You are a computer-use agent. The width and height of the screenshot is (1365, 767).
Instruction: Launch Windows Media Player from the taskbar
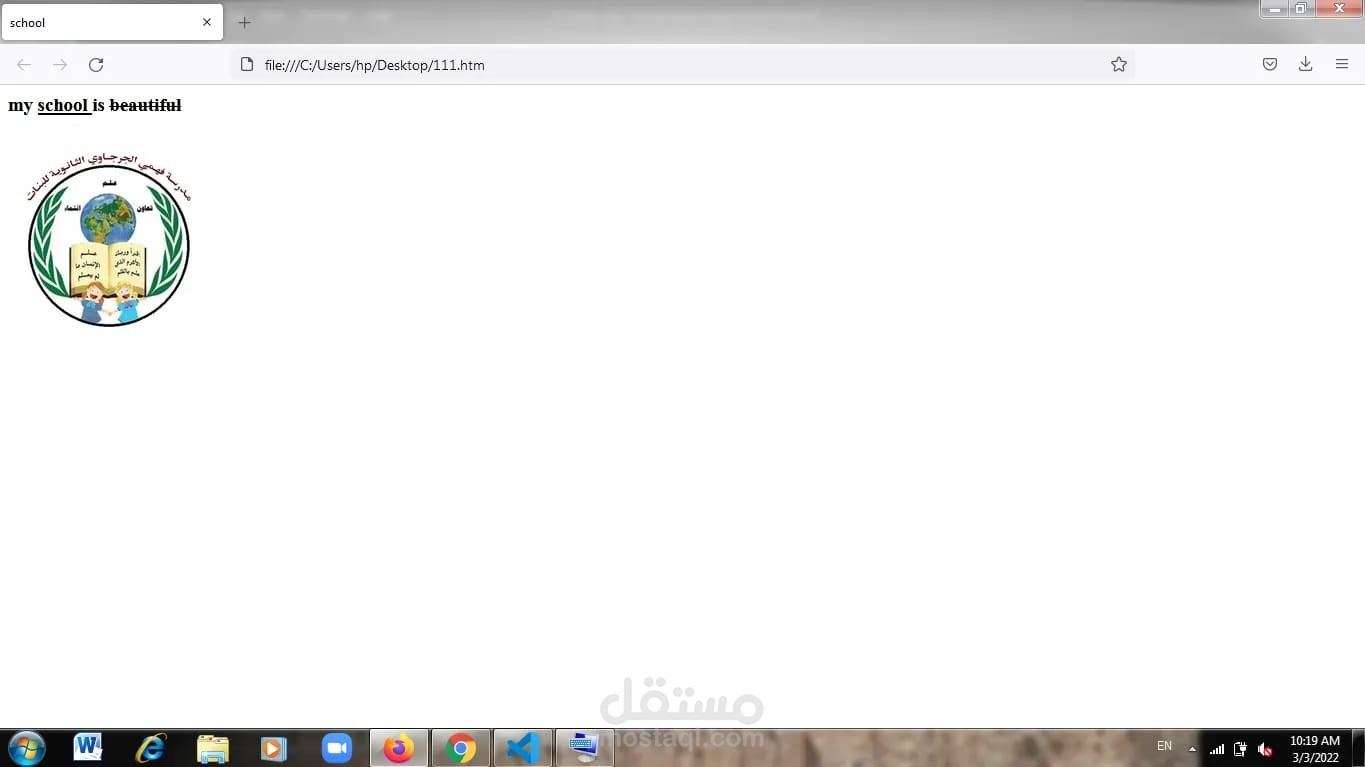[274, 748]
